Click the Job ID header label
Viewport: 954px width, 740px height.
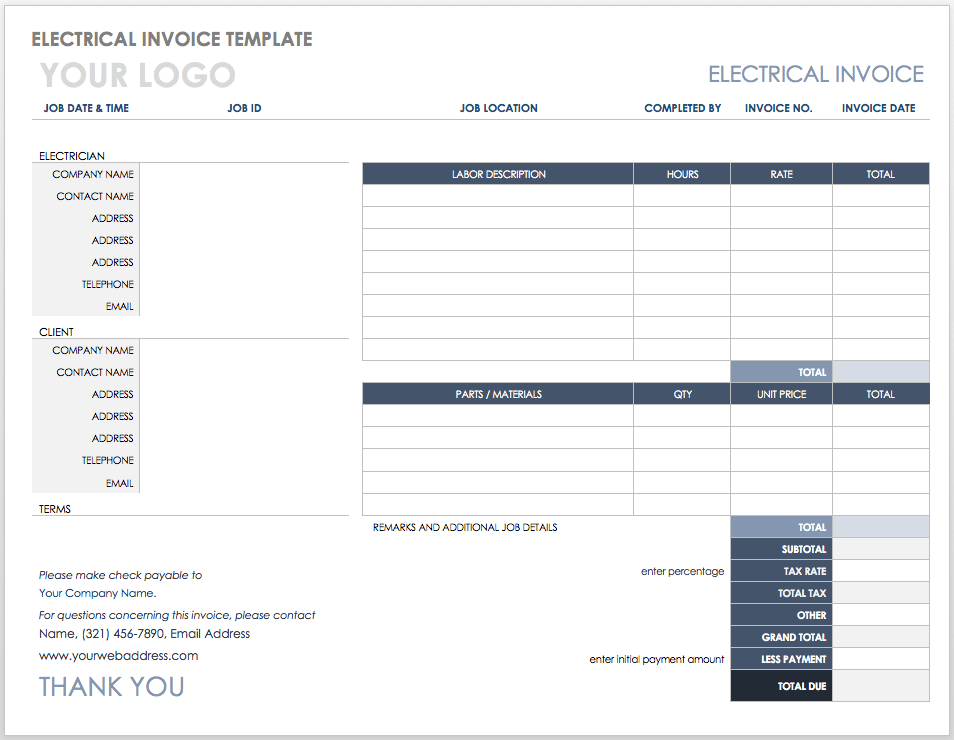tap(244, 108)
